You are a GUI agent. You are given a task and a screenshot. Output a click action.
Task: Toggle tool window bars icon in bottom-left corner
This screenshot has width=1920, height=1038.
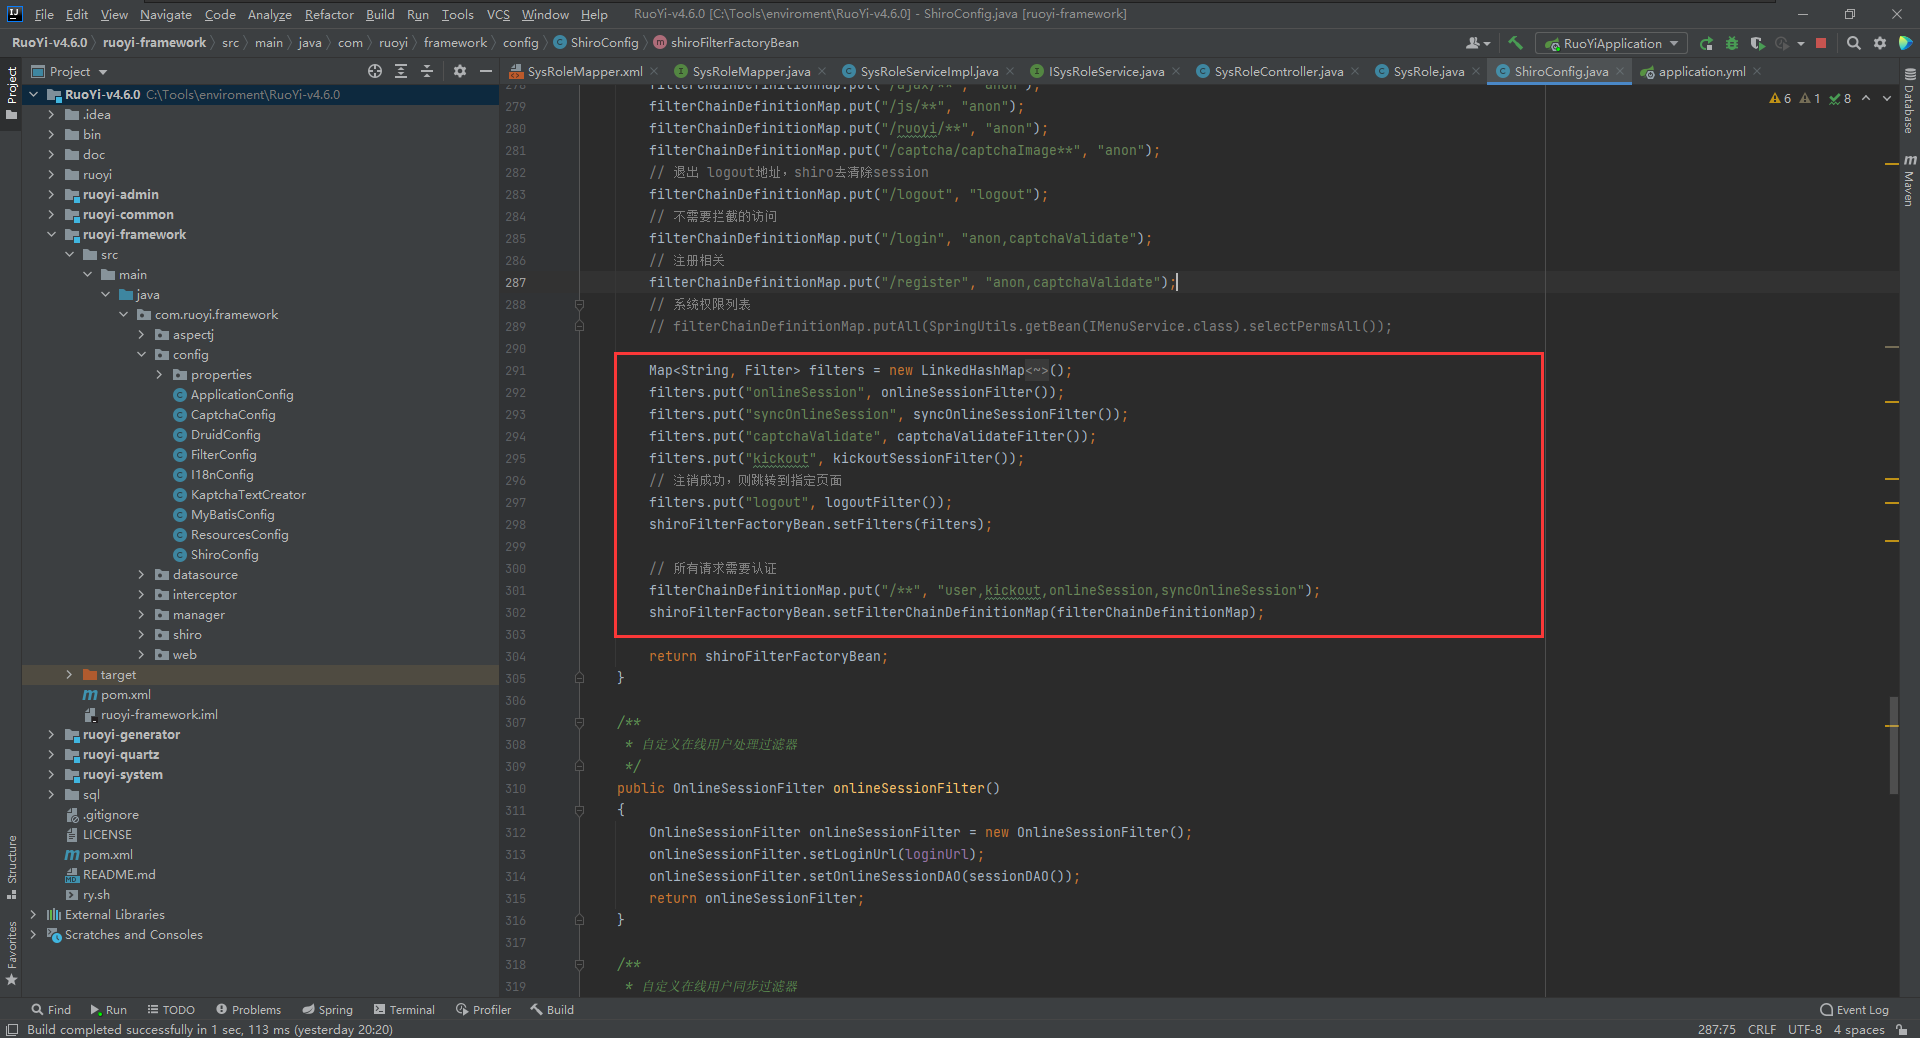[11, 1029]
